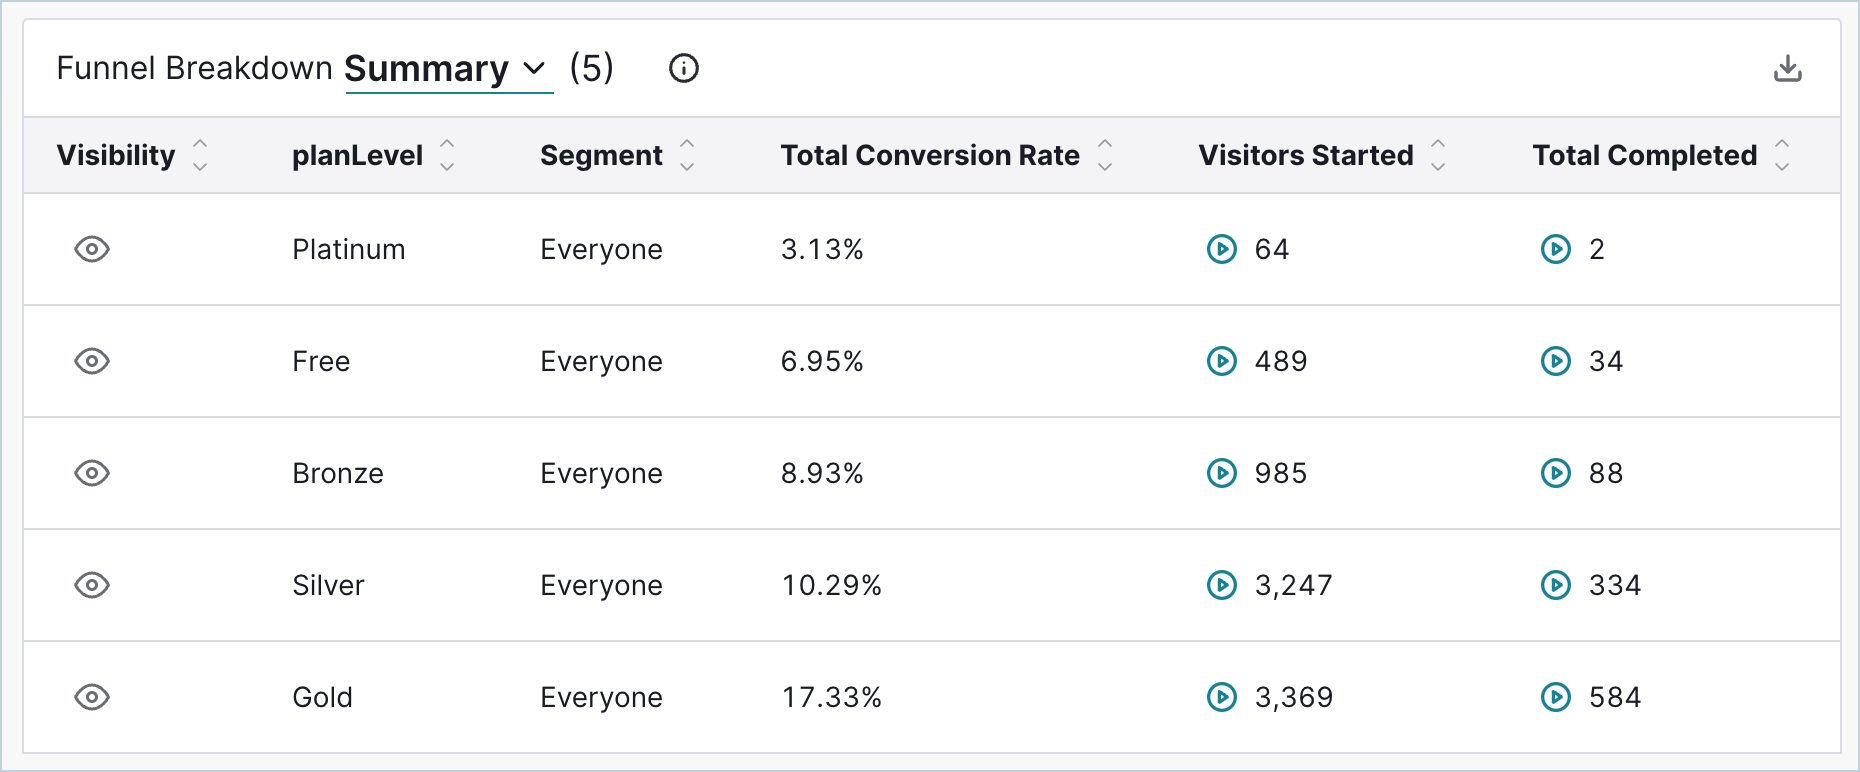Image resolution: width=1860 pixels, height=772 pixels.
Task: Select the Silver plan level cell
Action: click(x=328, y=585)
